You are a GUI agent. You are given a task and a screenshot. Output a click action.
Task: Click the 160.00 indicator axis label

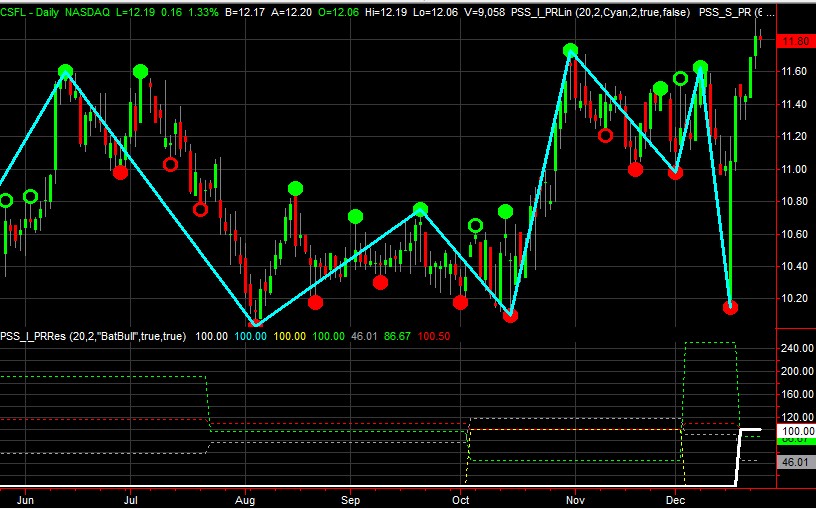[x=797, y=394]
